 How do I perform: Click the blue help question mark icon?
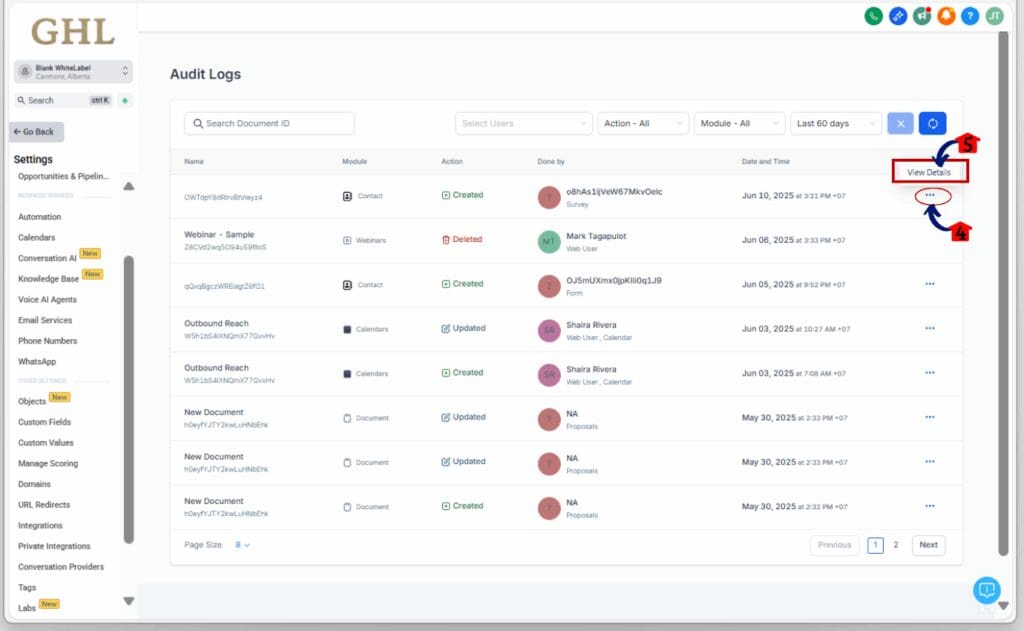(x=970, y=16)
